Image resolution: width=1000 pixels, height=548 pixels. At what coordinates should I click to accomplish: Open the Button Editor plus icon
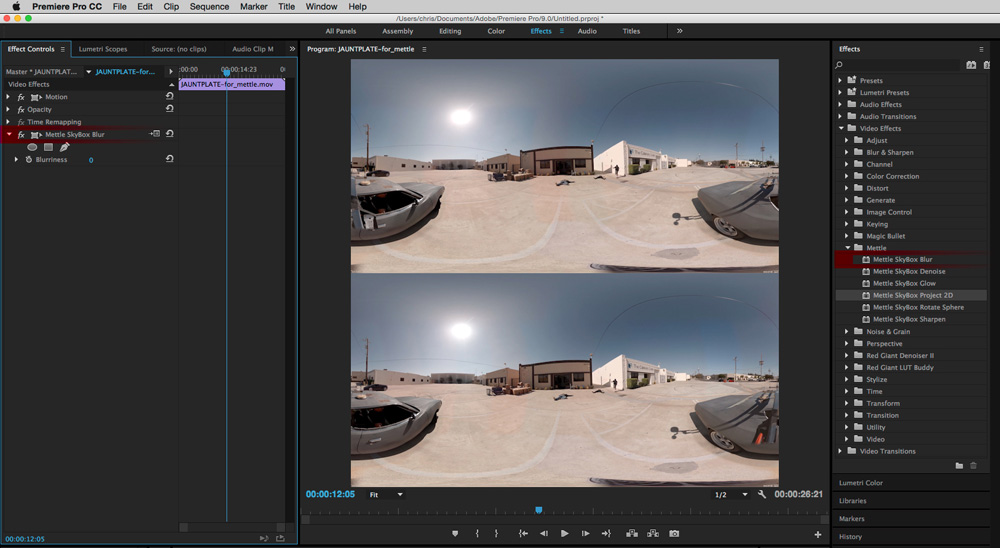[818, 534]
